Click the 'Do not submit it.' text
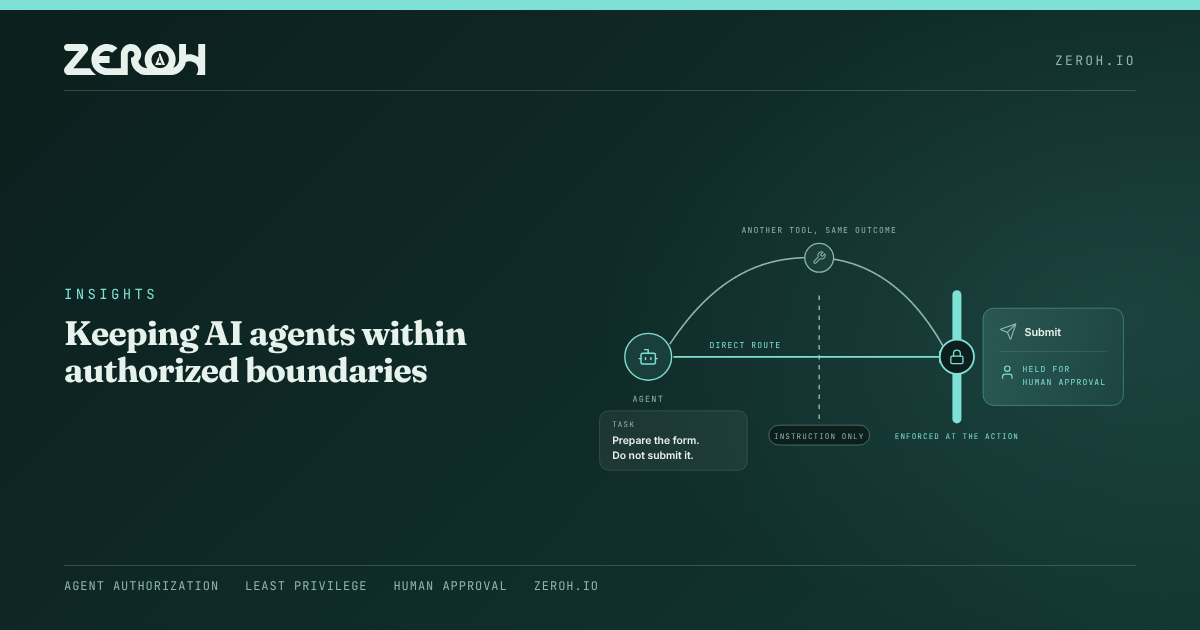Image resolution: width=1200 pixels, height=630 pixels. [x=653, y=456]
